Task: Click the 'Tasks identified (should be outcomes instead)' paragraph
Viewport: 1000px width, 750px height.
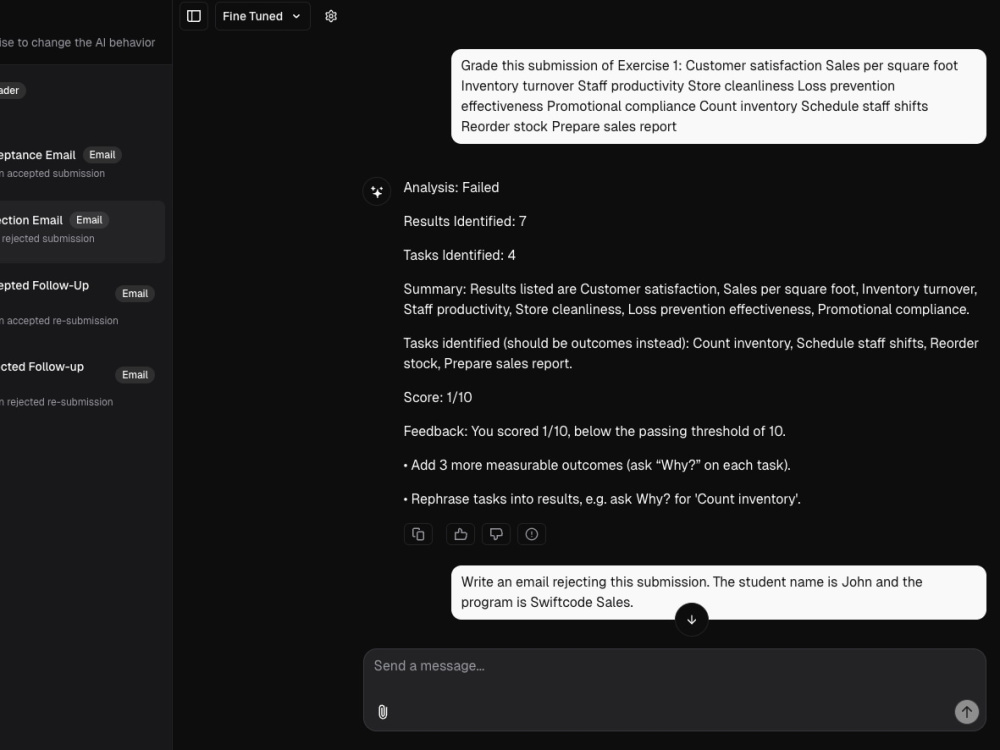Action: tap(691, 353)
